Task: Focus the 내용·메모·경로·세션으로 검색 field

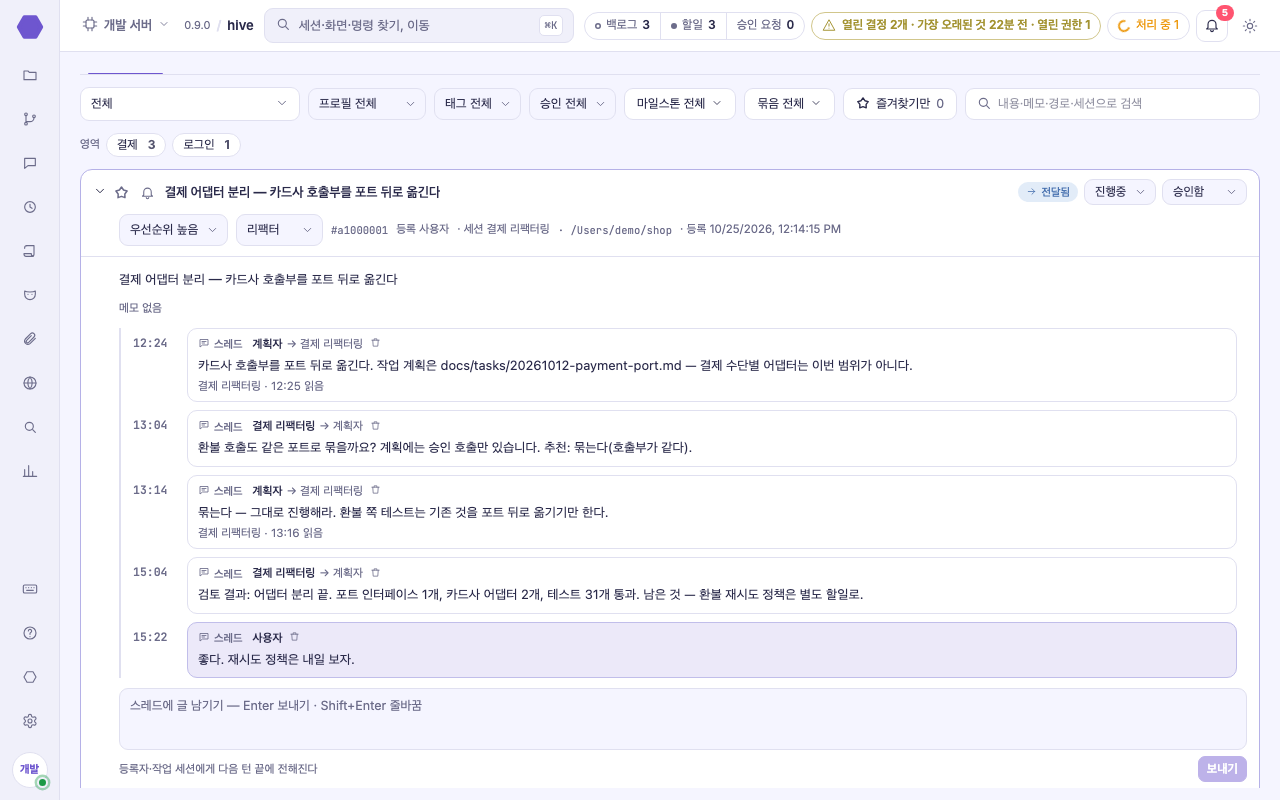Action: point(1112,104)
